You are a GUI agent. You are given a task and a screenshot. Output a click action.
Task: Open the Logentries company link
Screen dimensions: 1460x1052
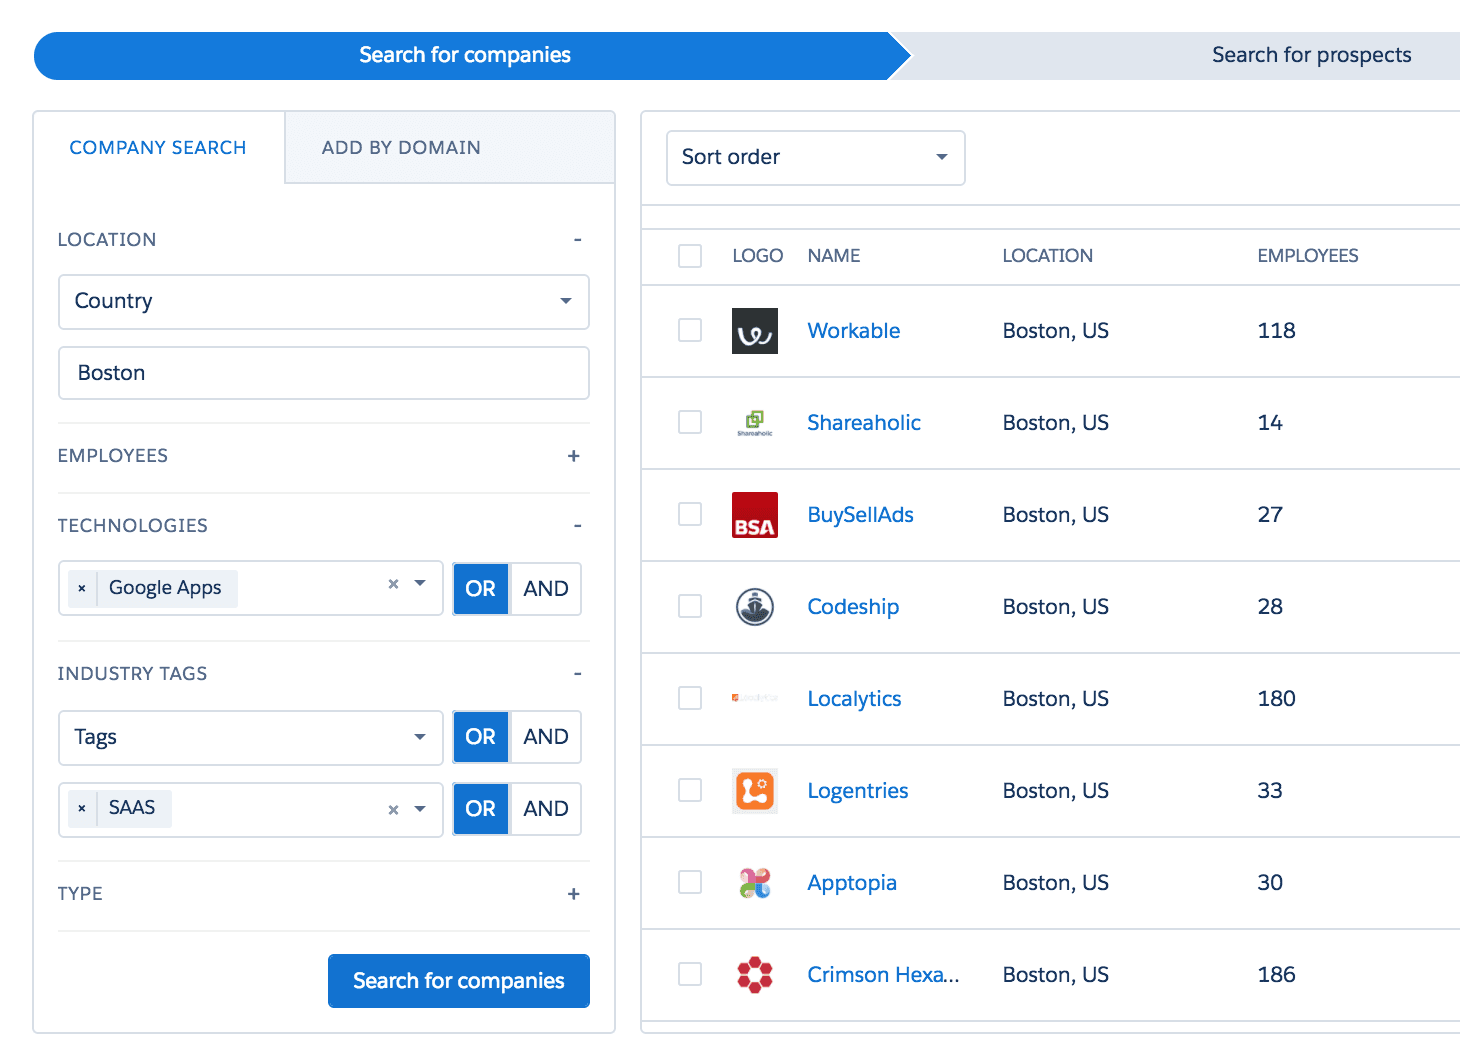pos(858,791)
